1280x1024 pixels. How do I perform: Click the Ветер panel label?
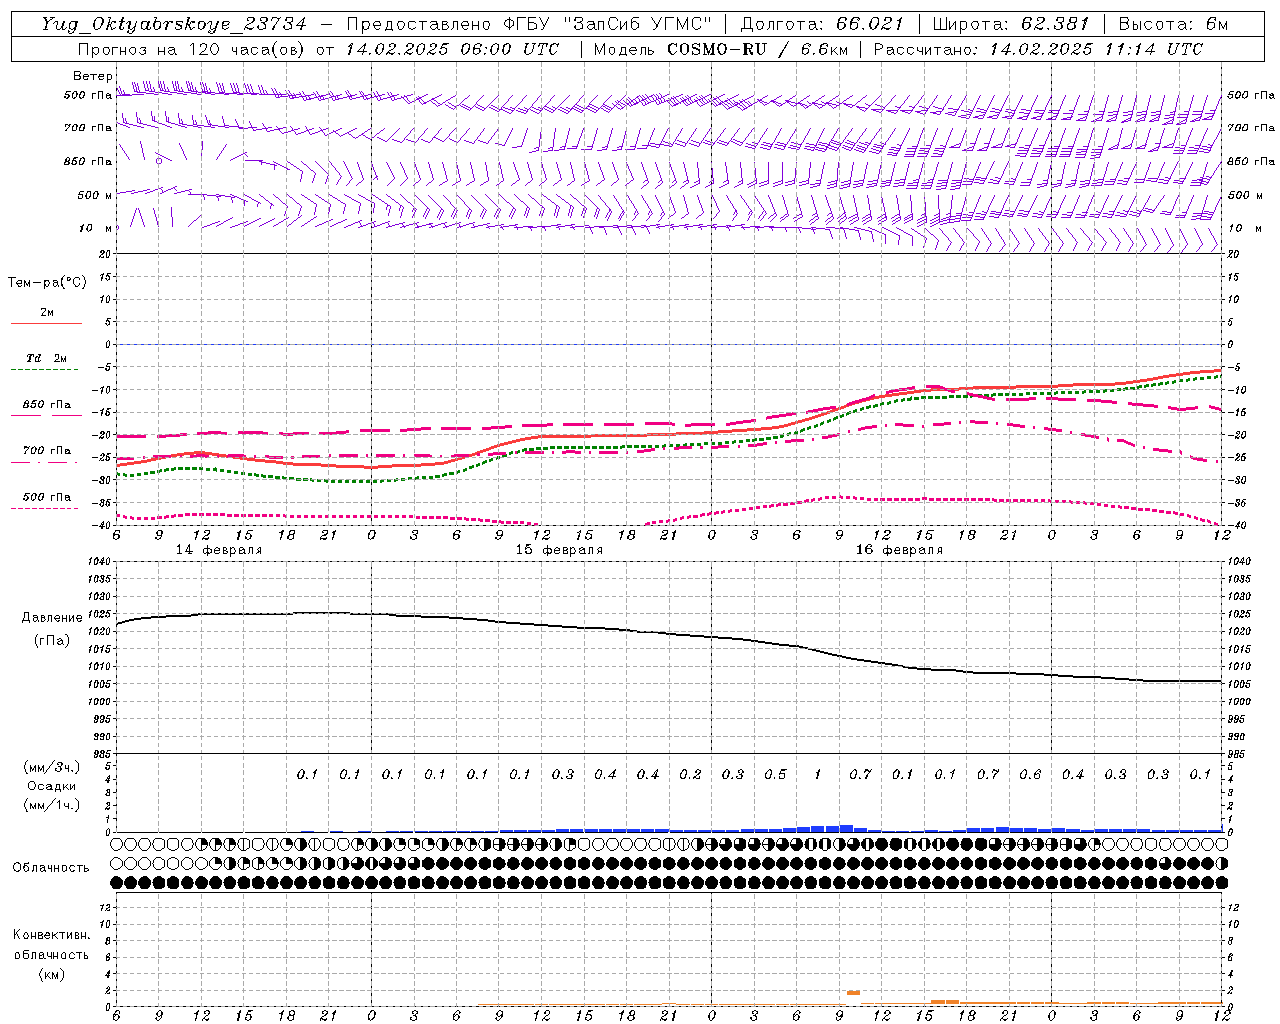92,76
